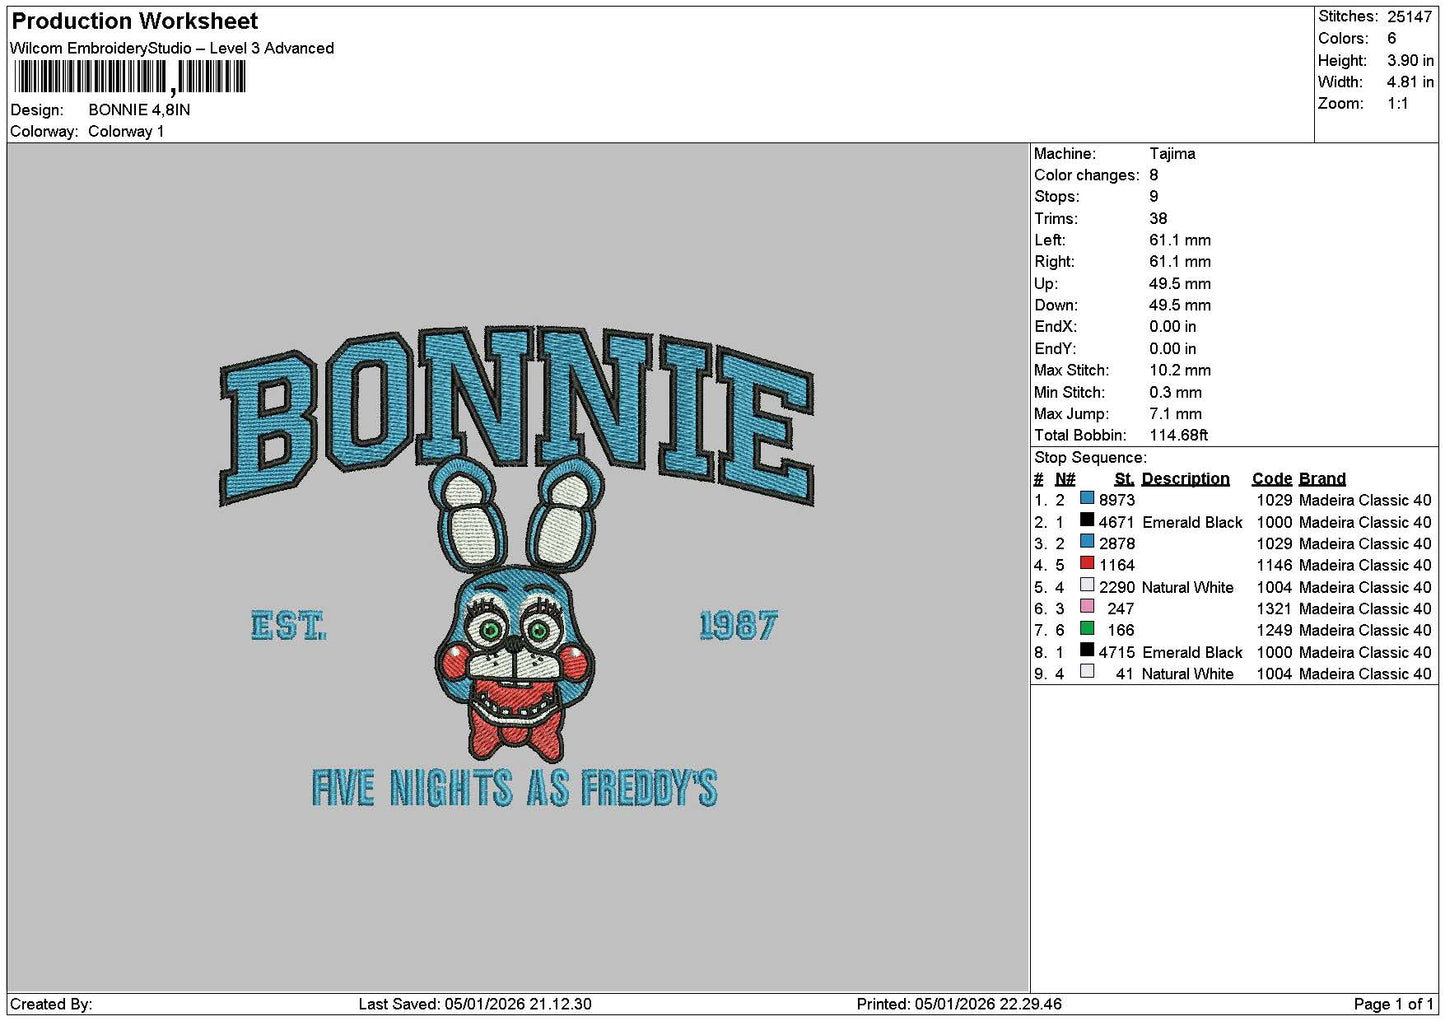Click the 'N#' column header

1065,479
